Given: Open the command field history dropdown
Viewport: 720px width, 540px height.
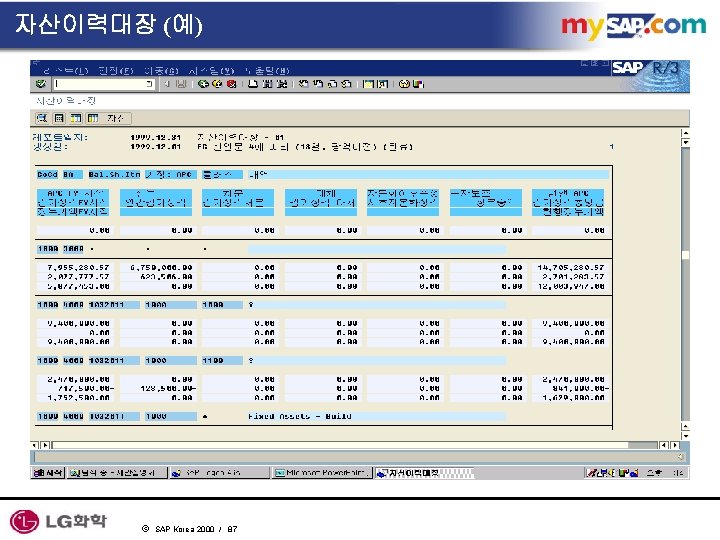Looking at the screenshot, I should pyautogui.click(x=149, y=84).
